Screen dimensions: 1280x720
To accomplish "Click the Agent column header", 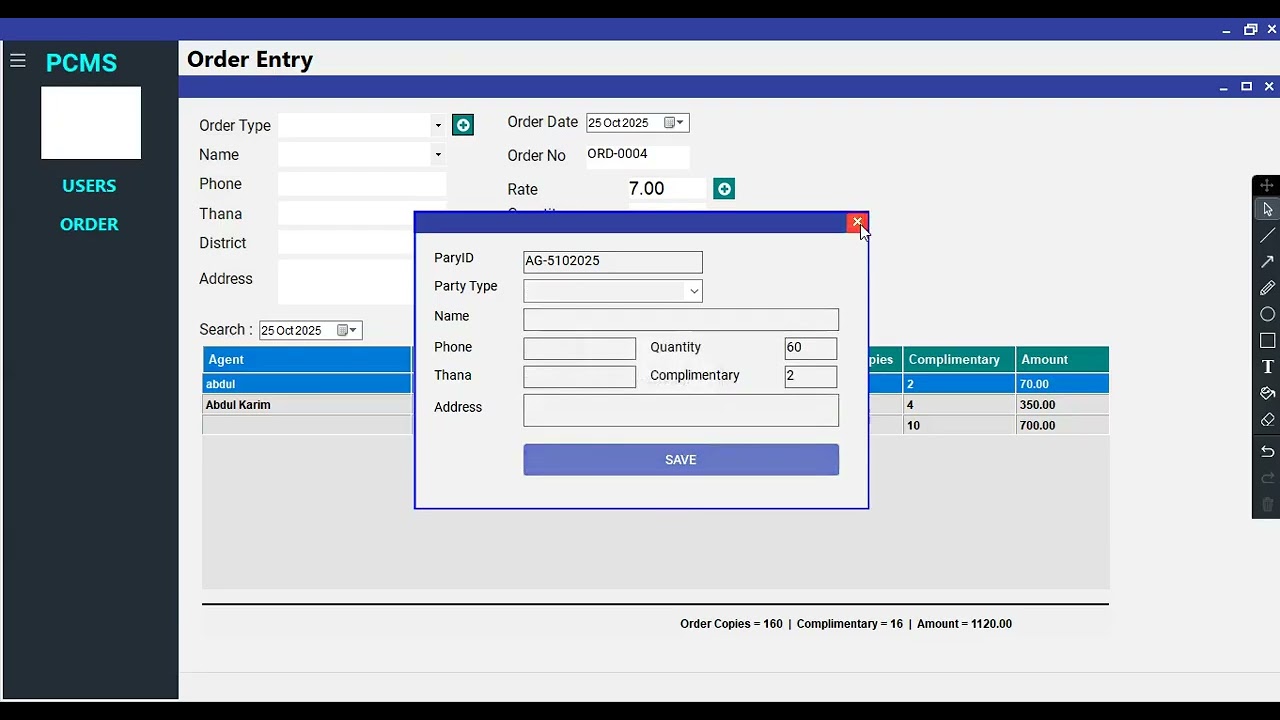I will pyautogui.click(x=307, y=360).
